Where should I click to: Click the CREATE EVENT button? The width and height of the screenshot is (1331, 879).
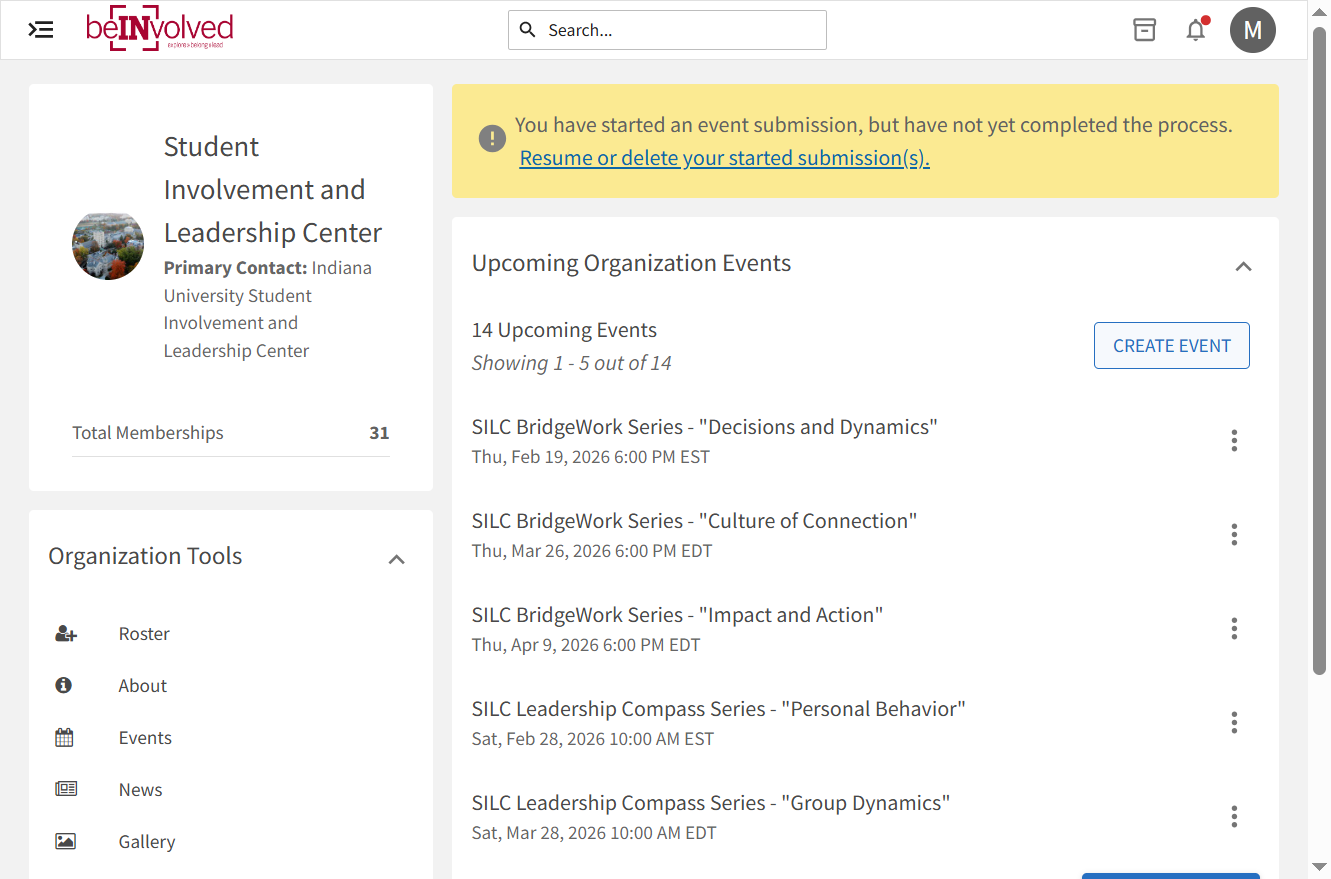click(x=1172, y=346)
